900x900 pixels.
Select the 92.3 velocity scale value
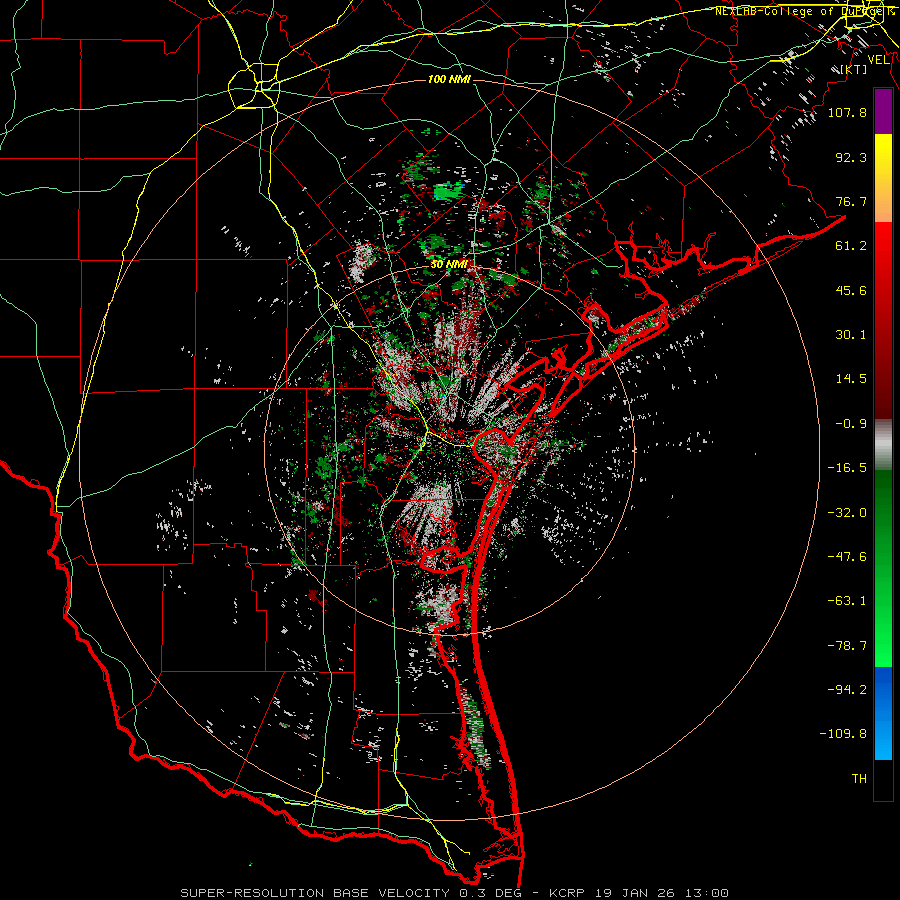[851, 157]
